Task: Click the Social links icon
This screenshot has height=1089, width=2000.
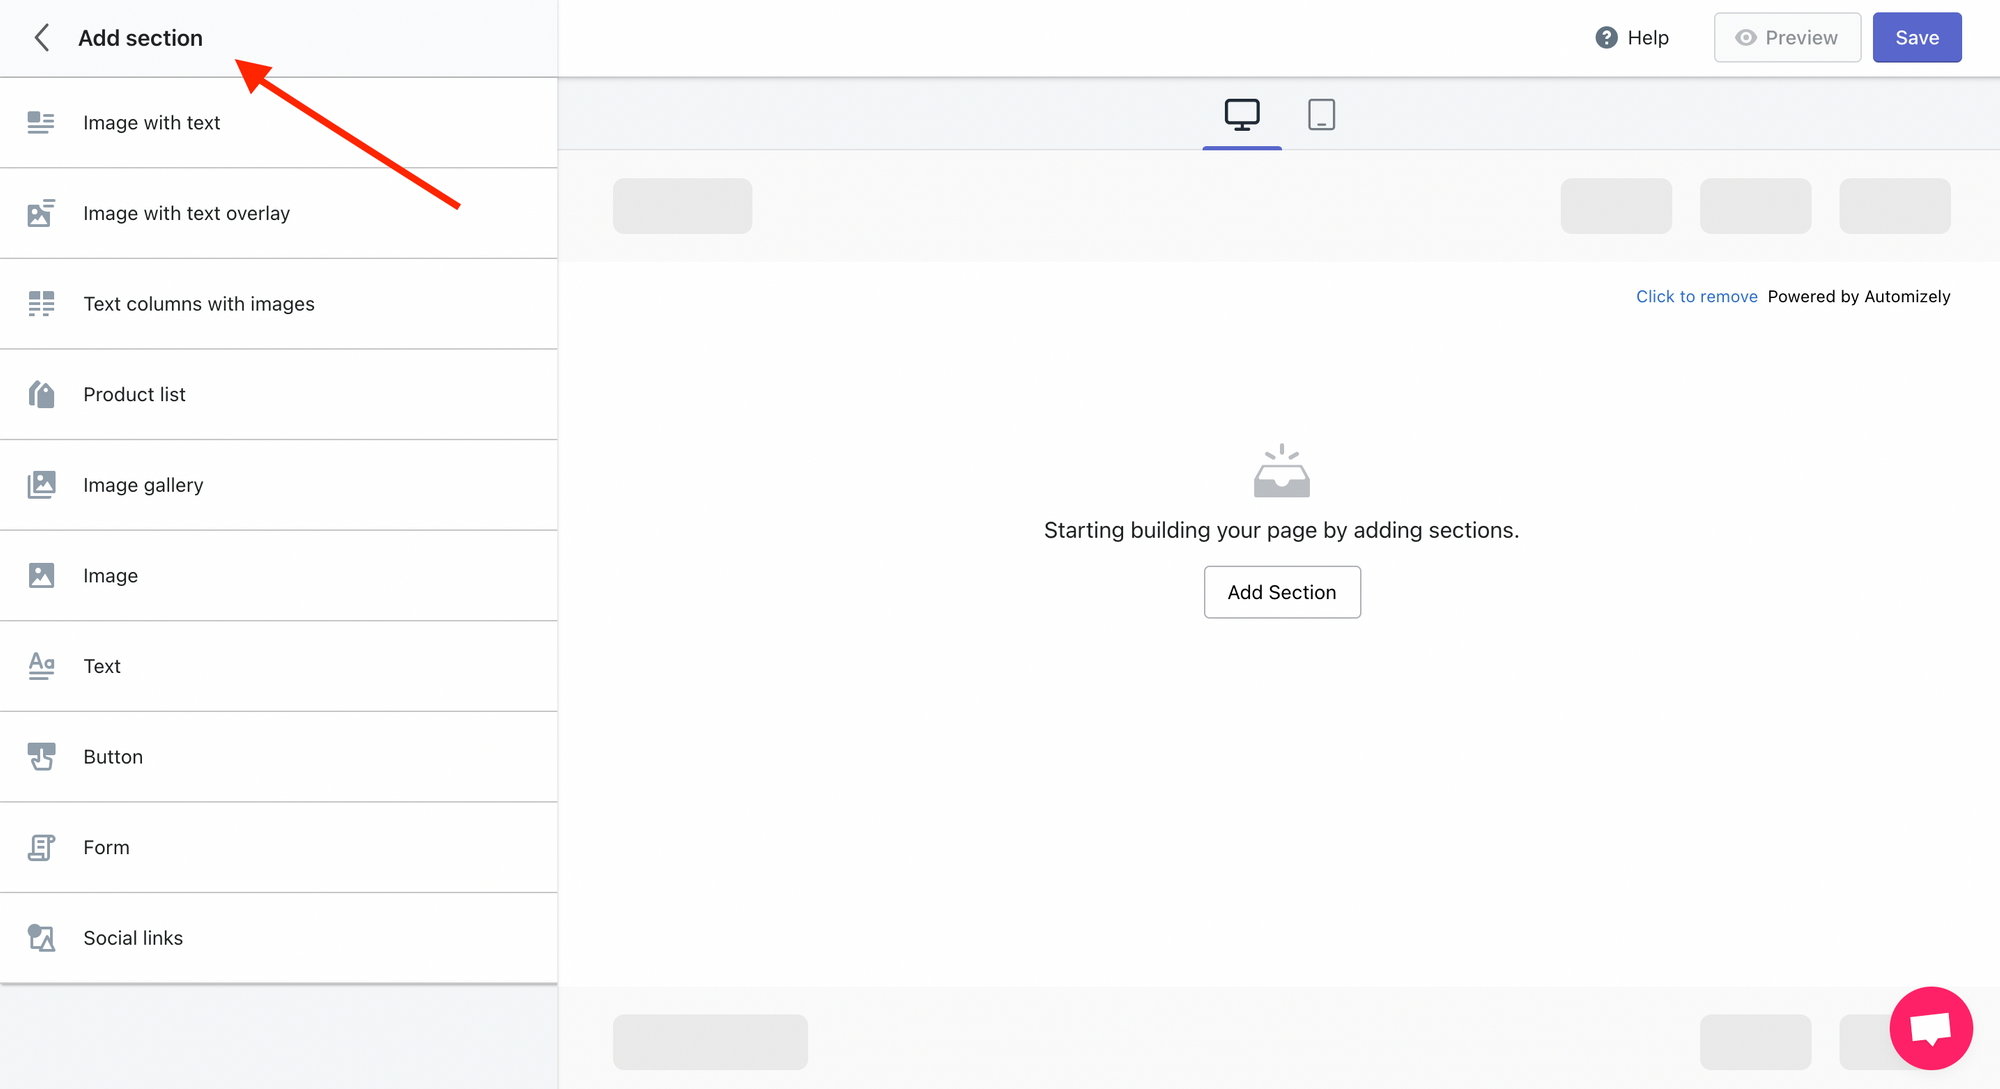Action: point(41,938)
